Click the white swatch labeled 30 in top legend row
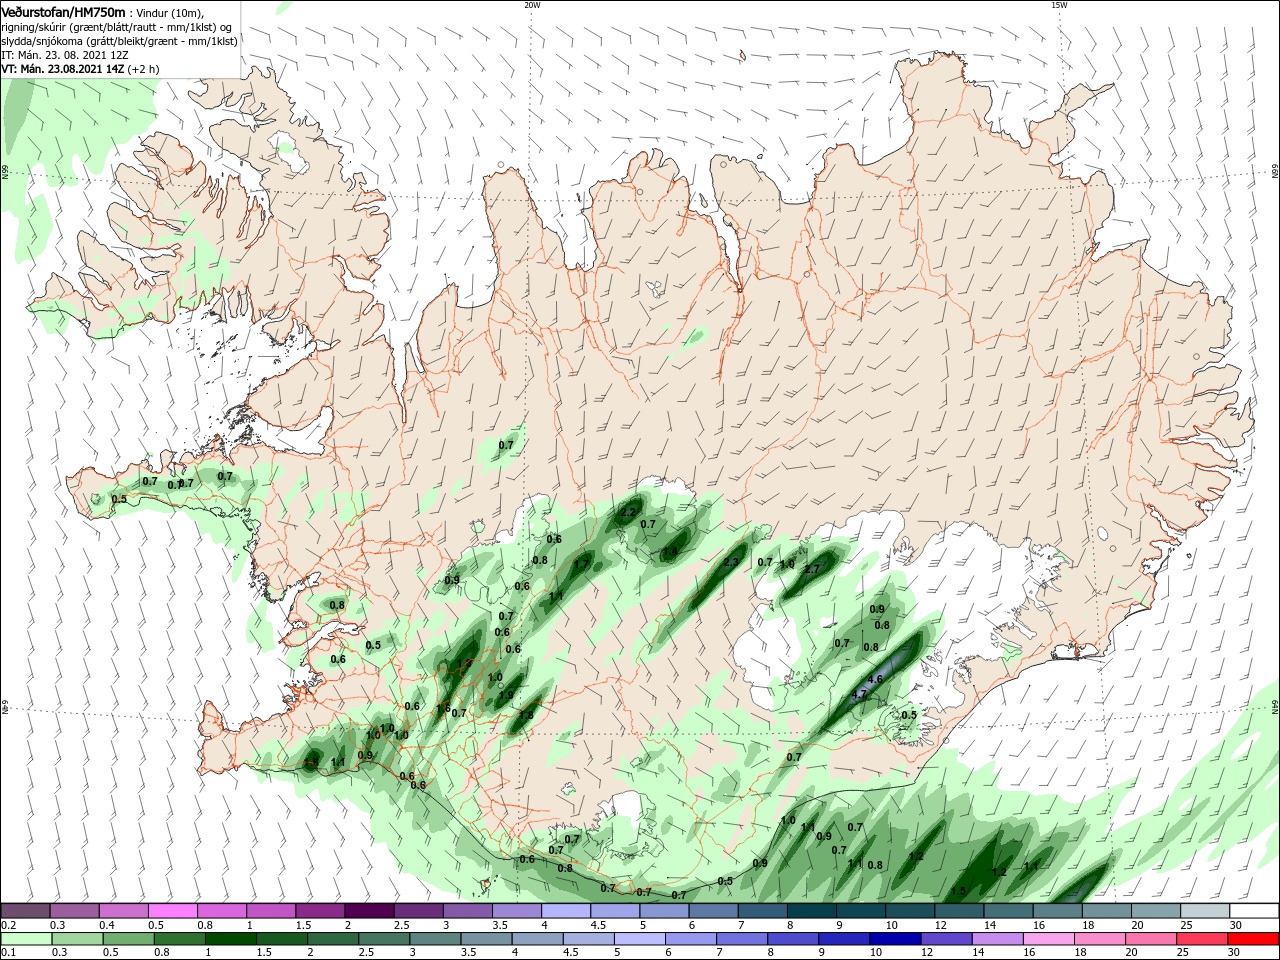The width and height of the screenshot is (1280, 960). point(1254,910)
